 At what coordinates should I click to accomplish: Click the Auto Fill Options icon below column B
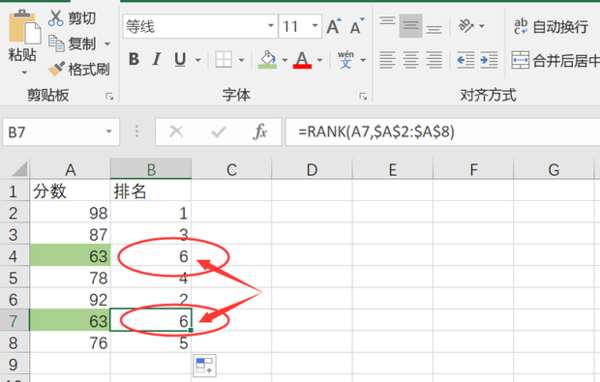[204, 365]
